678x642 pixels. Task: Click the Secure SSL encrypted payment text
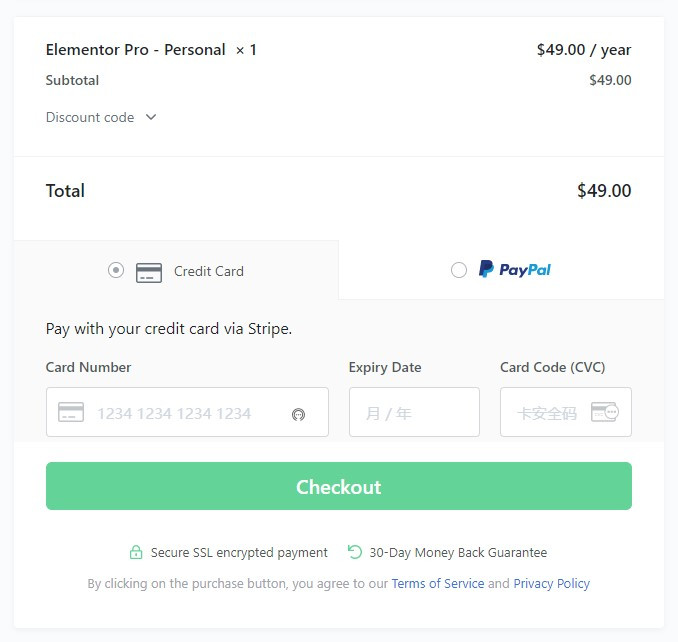tap(239, 553)
